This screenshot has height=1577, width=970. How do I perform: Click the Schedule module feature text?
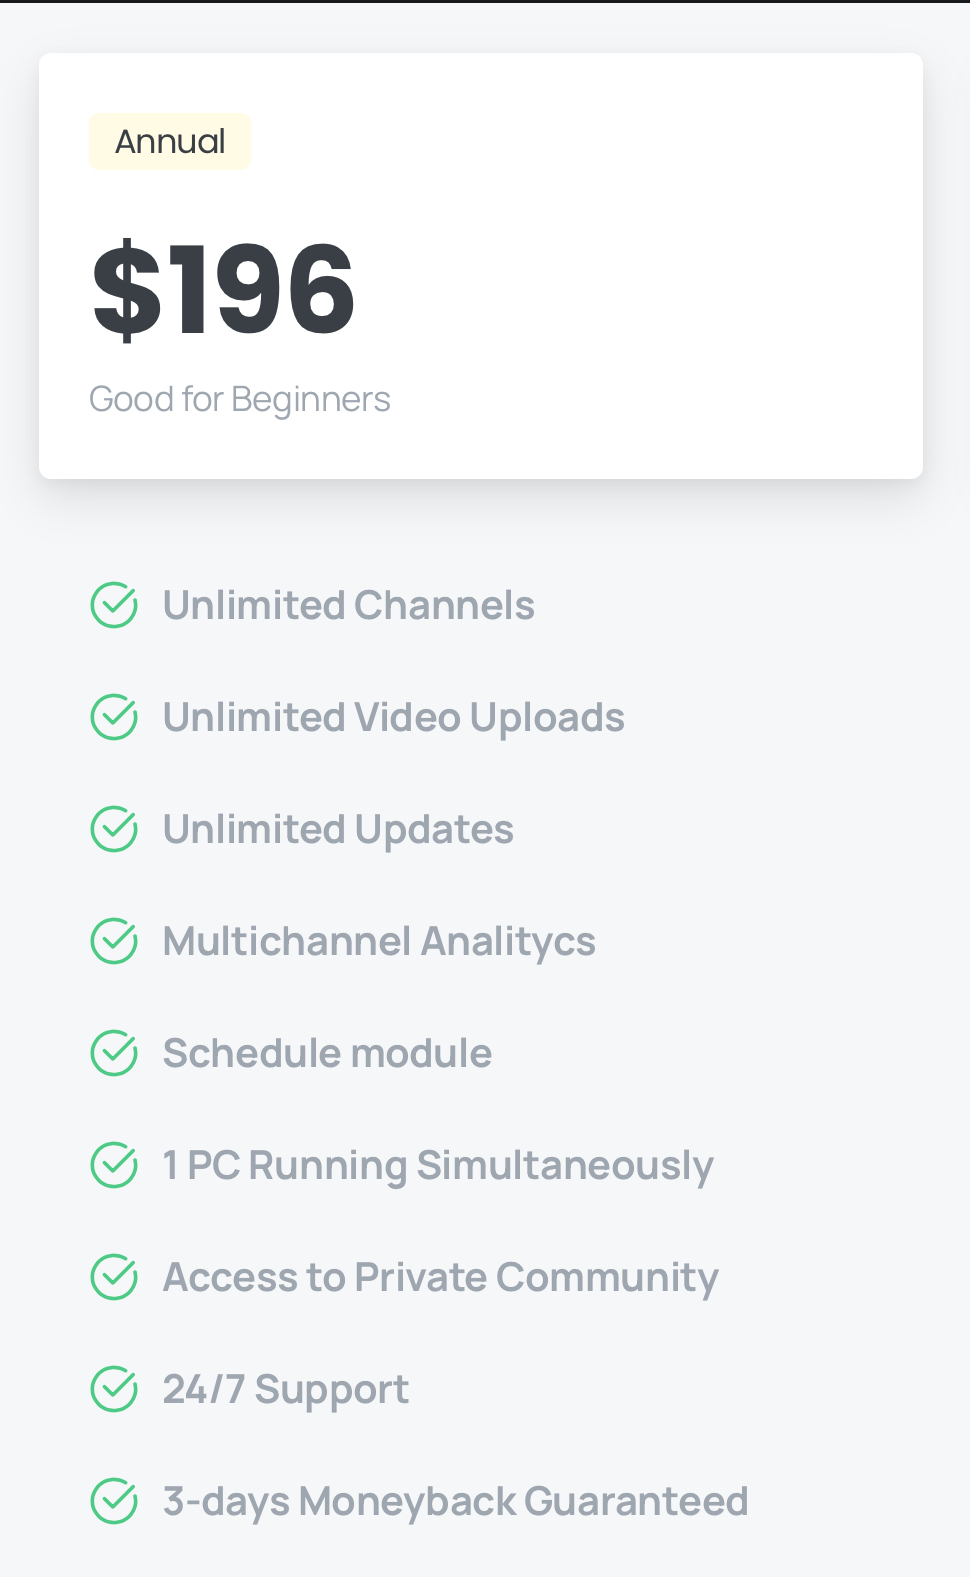tap(327, 1054)
